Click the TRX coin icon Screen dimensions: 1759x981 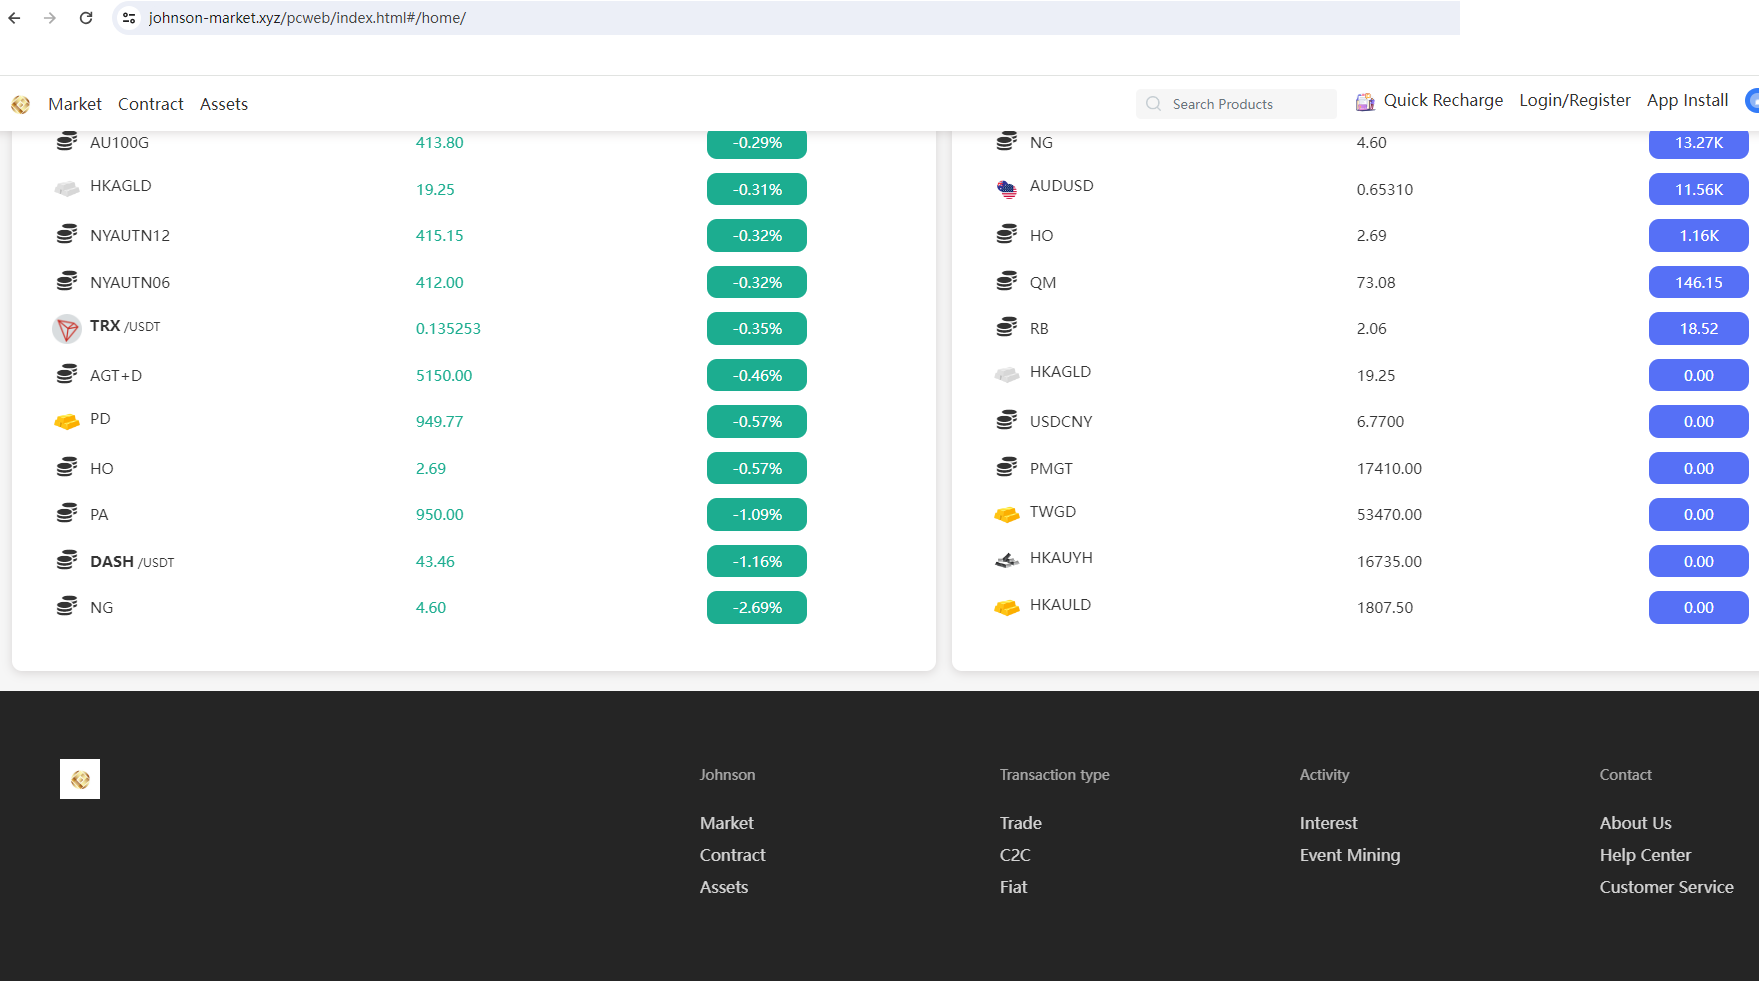coord(67,328)
